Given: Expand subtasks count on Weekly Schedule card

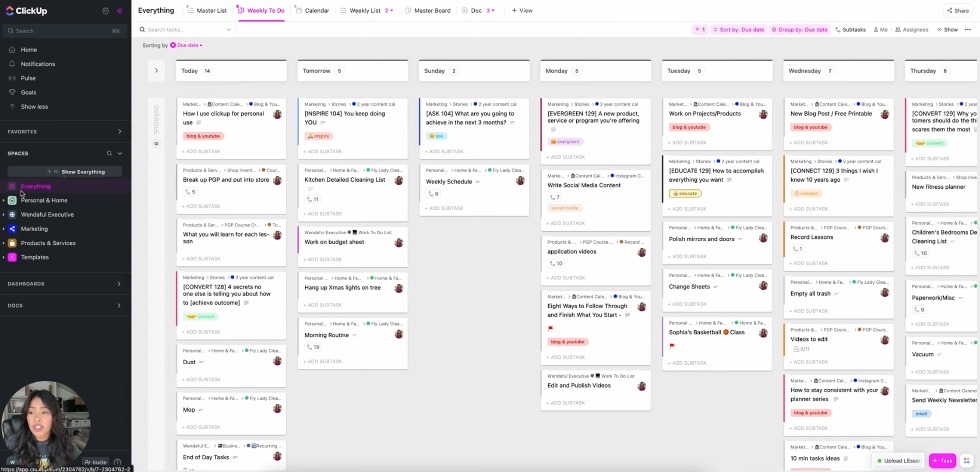Looking at the screenshot, I should click(x=432, y=194).
